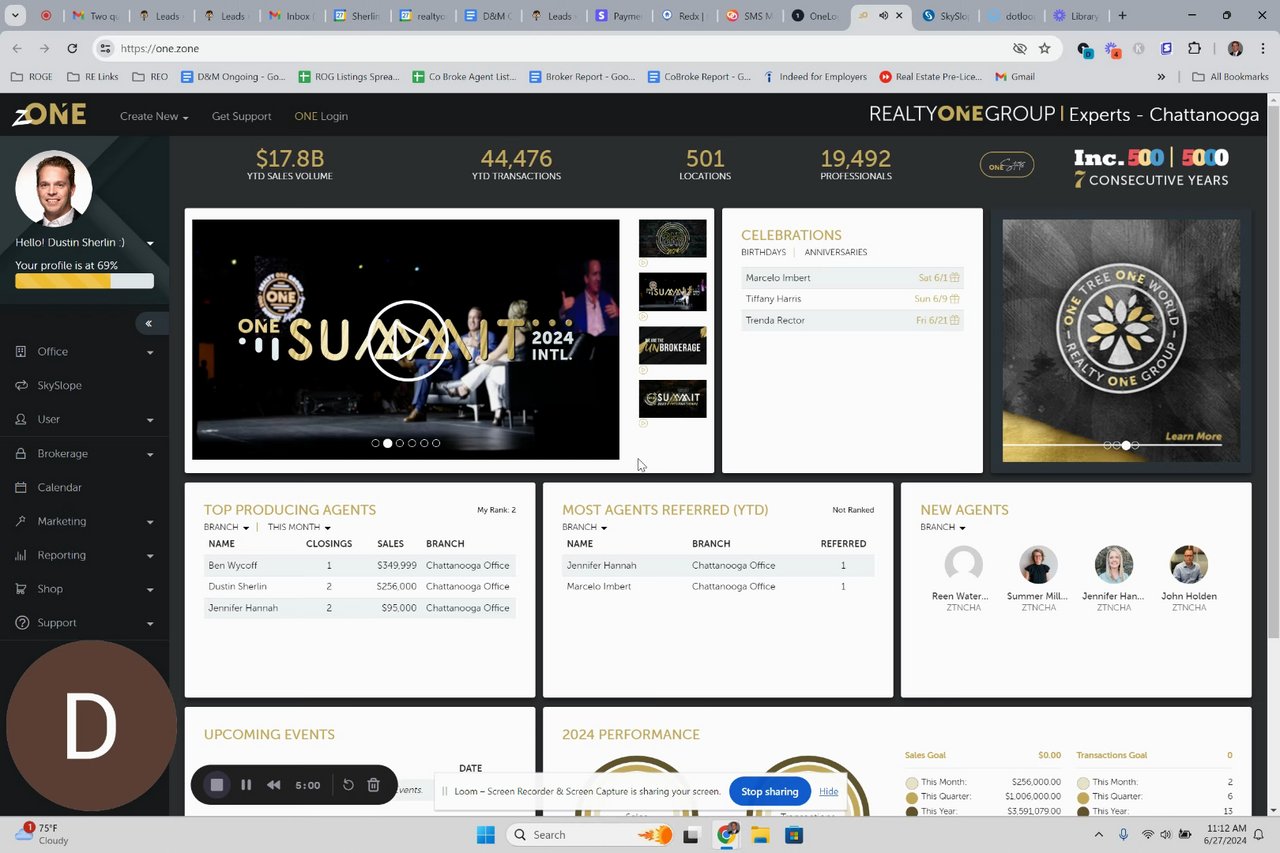Collapse the sidebar with double-chevron button

click(149, 323)
